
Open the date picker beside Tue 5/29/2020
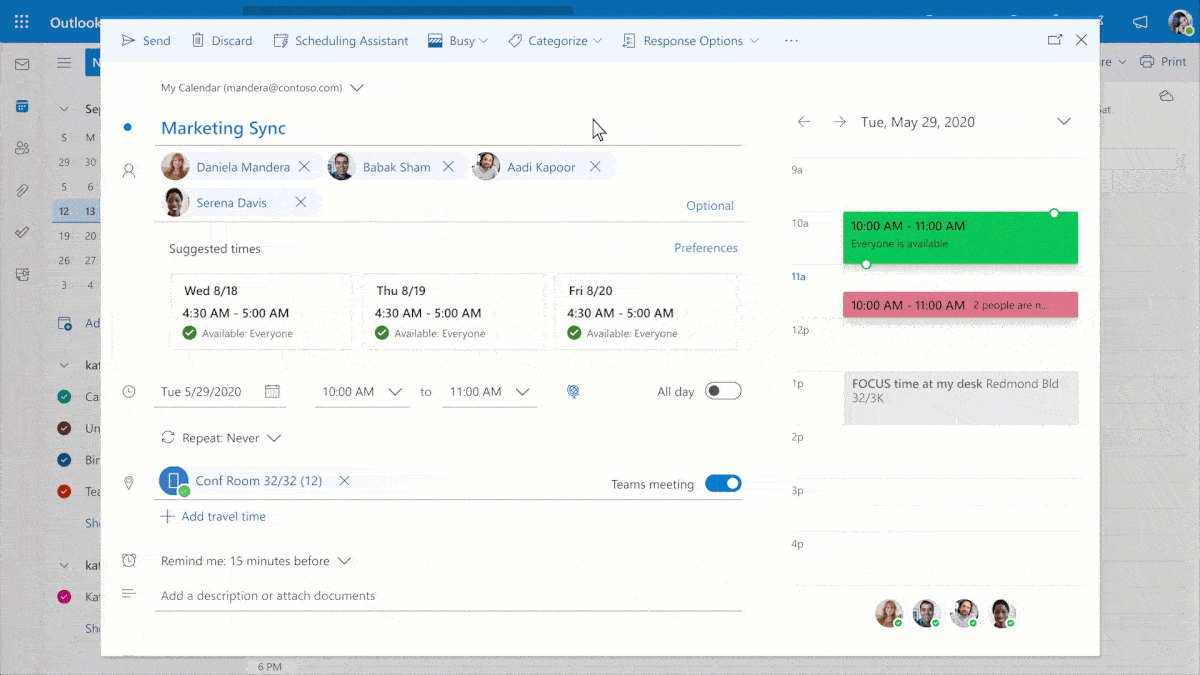coord(273,391)
